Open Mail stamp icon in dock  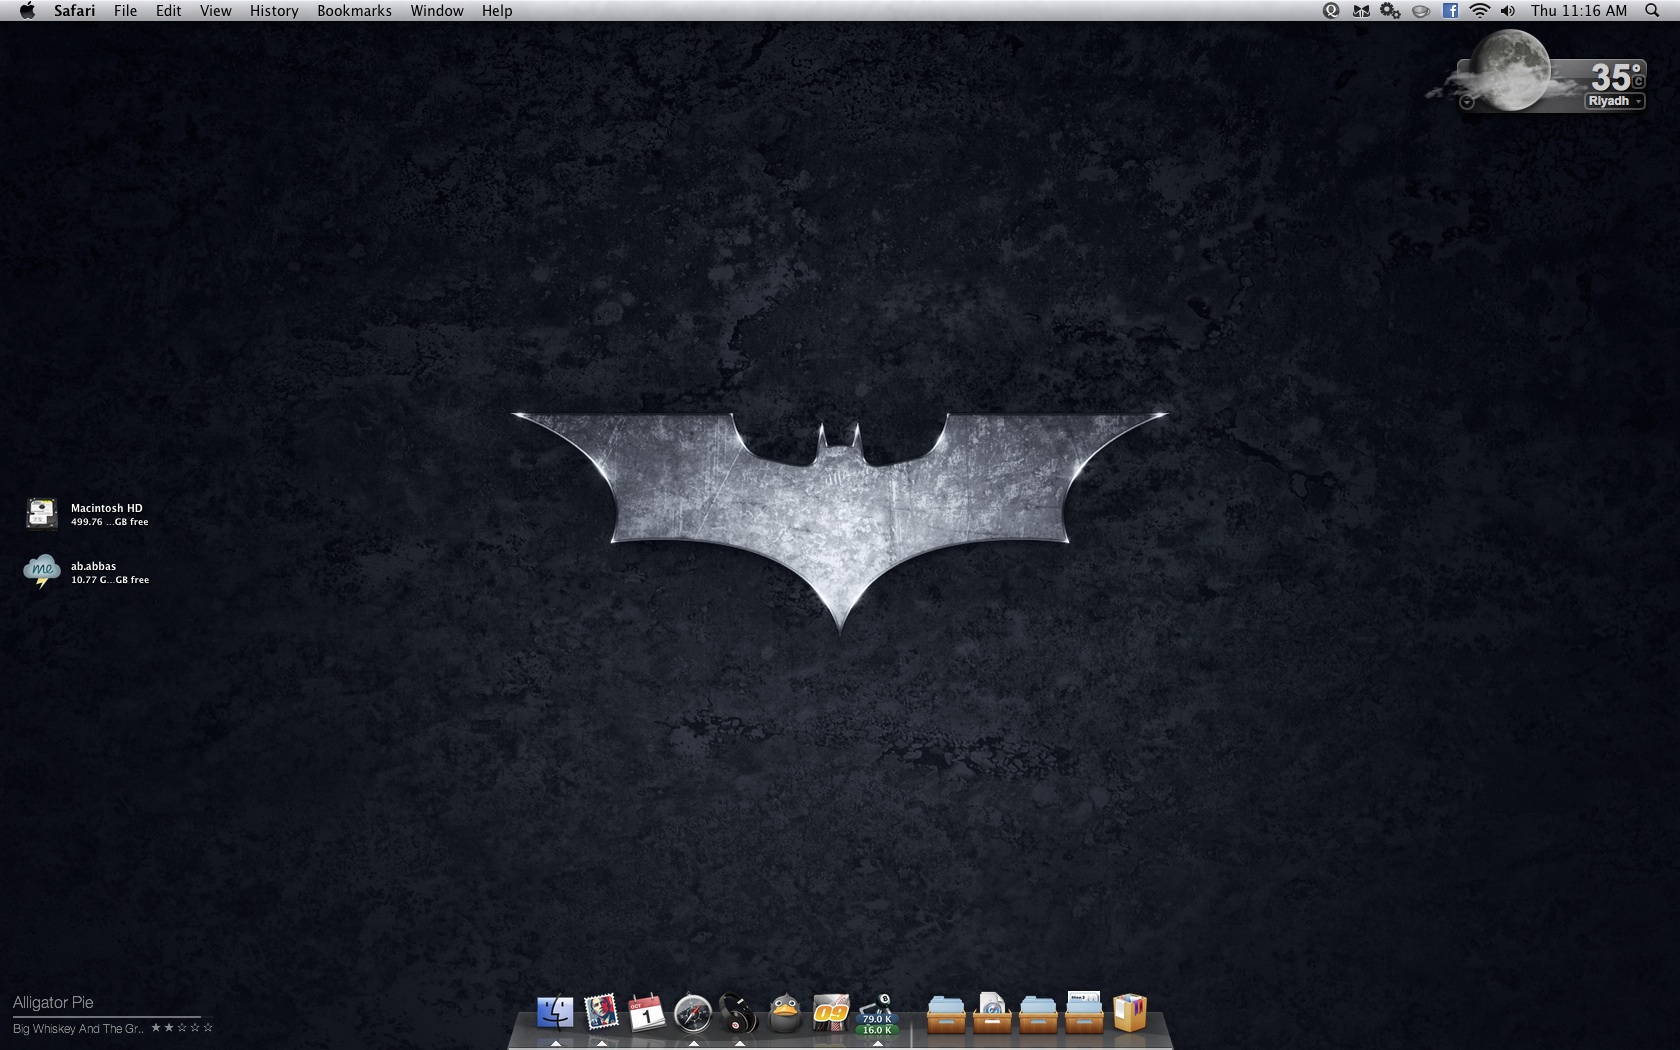tap(601, 1013)
